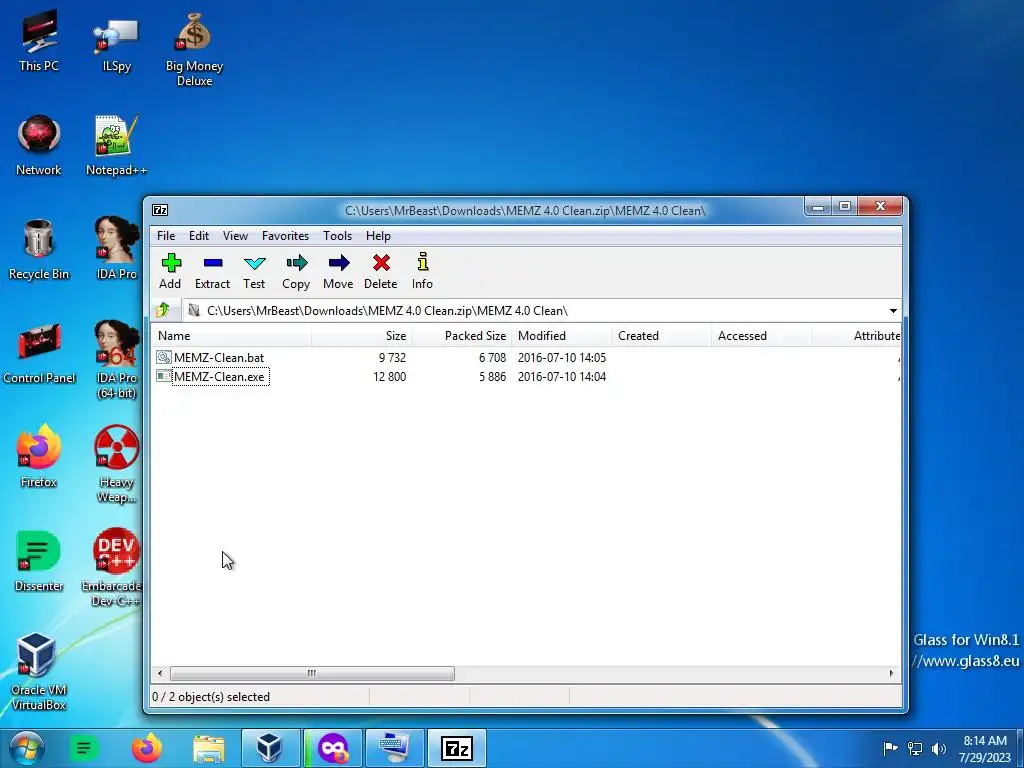
Task: Sort by Created column header
Action: tap(662, 336)
